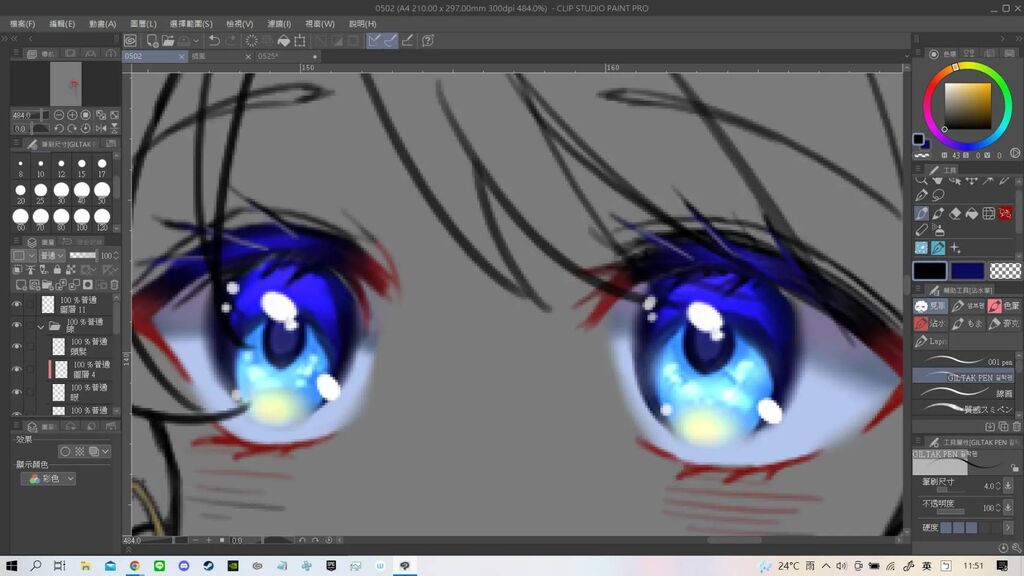Select the 線画 brush sub tool

click(964, 392)
